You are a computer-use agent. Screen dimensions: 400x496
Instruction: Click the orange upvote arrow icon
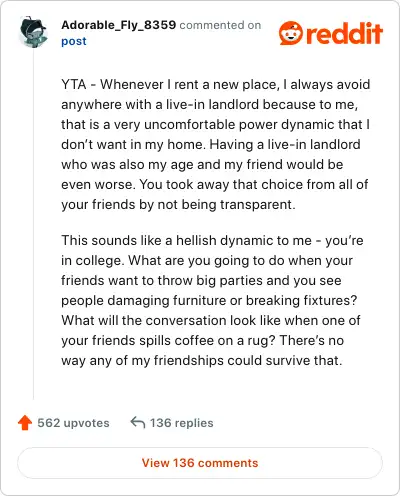(x=25, y=423)
